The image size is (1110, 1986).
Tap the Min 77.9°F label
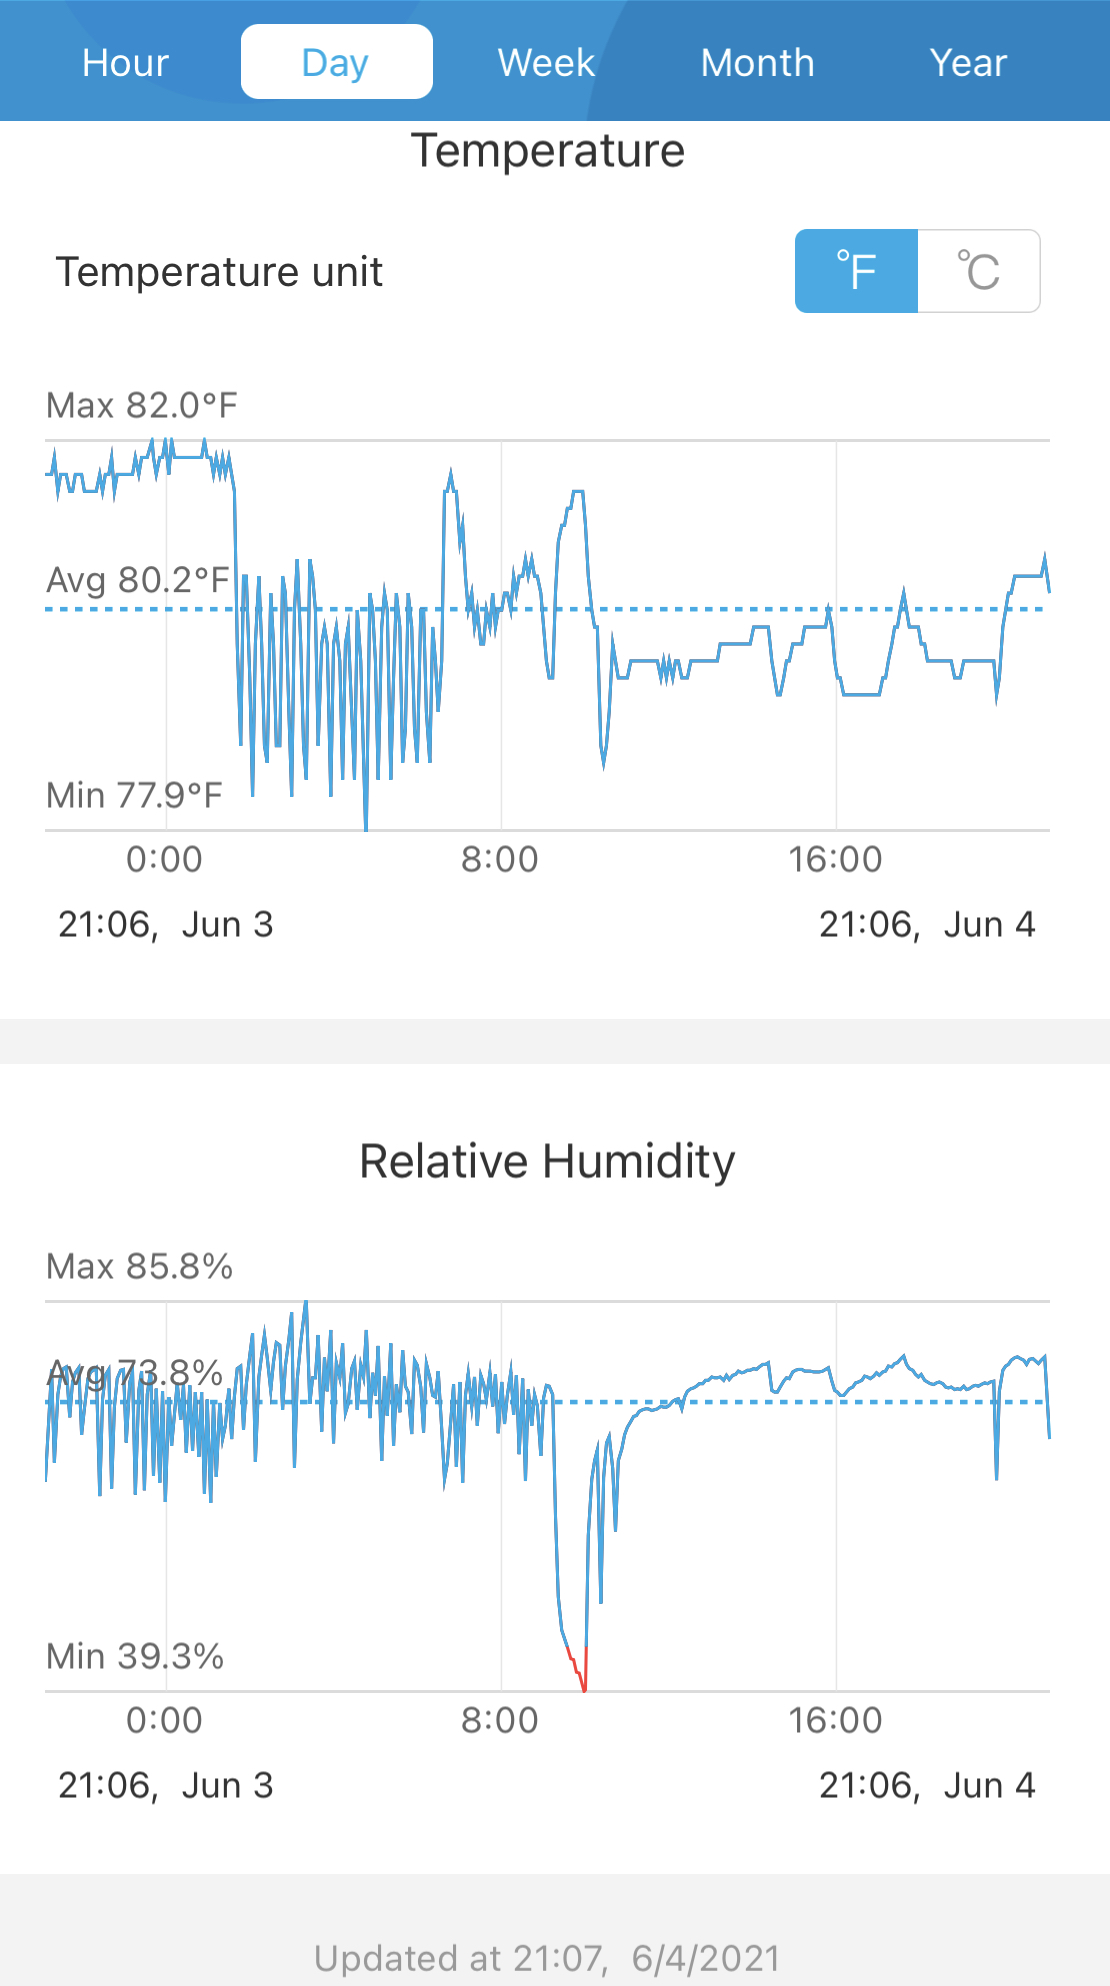point(134,796)
